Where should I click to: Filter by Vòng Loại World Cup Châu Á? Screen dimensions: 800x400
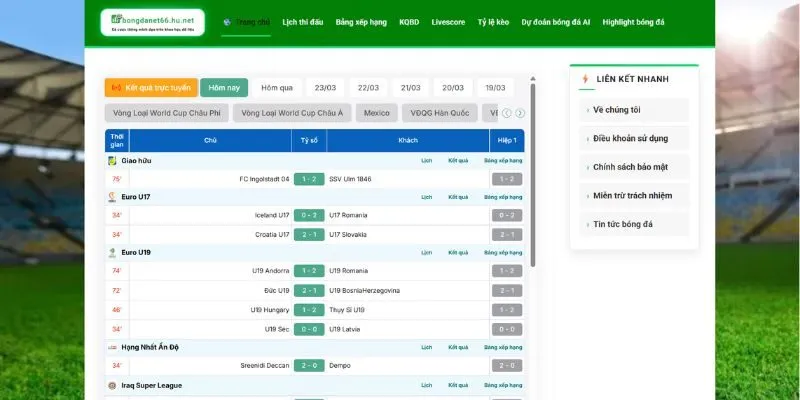click(292, 113)
